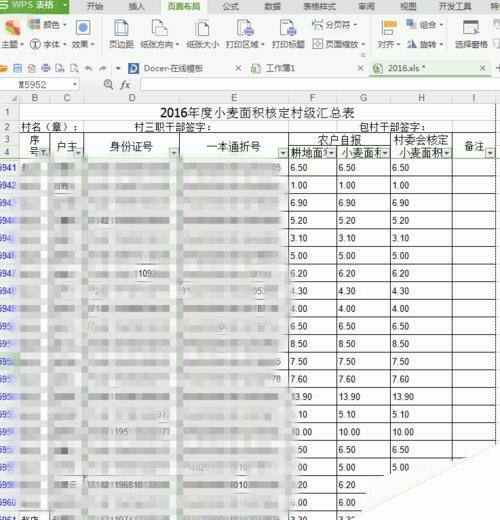Click the undo arrow icon
The height and width of the screenshot is (520, 500).
(88, 68)
